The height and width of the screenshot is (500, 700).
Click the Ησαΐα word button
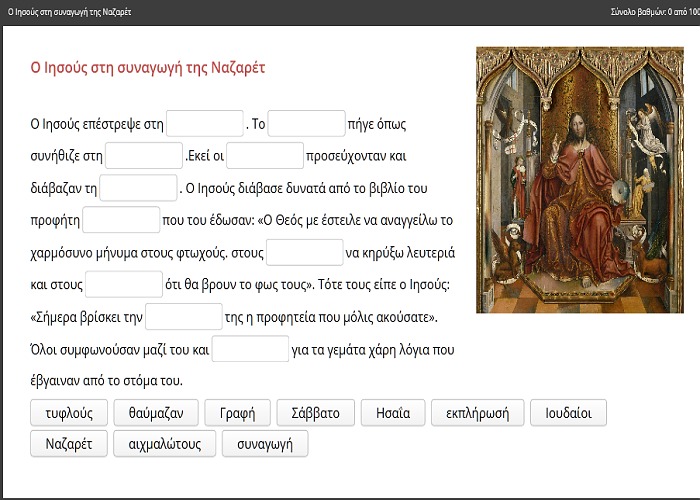point(393,413)
